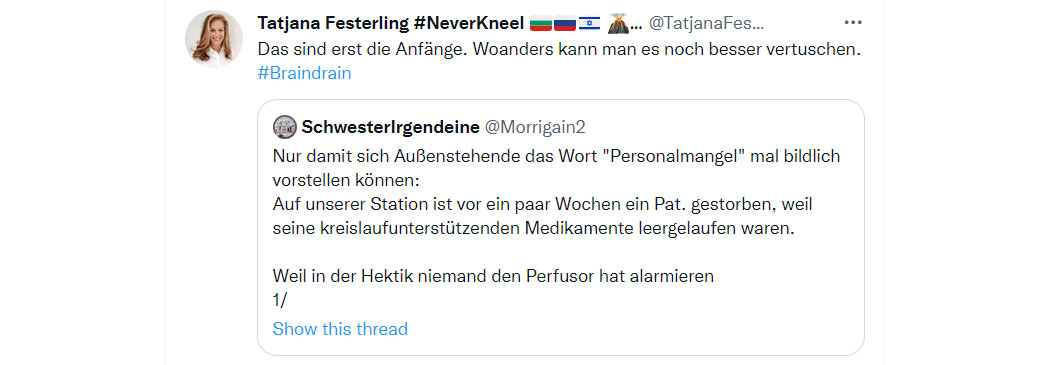
Task: Click the Bulgarian flag emoji in name
Action: click(540, 23)
